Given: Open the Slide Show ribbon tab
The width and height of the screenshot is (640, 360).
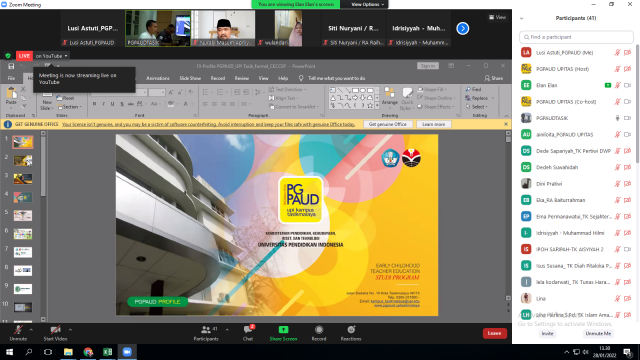Looking at the screenshot, I should click(190, 78).
